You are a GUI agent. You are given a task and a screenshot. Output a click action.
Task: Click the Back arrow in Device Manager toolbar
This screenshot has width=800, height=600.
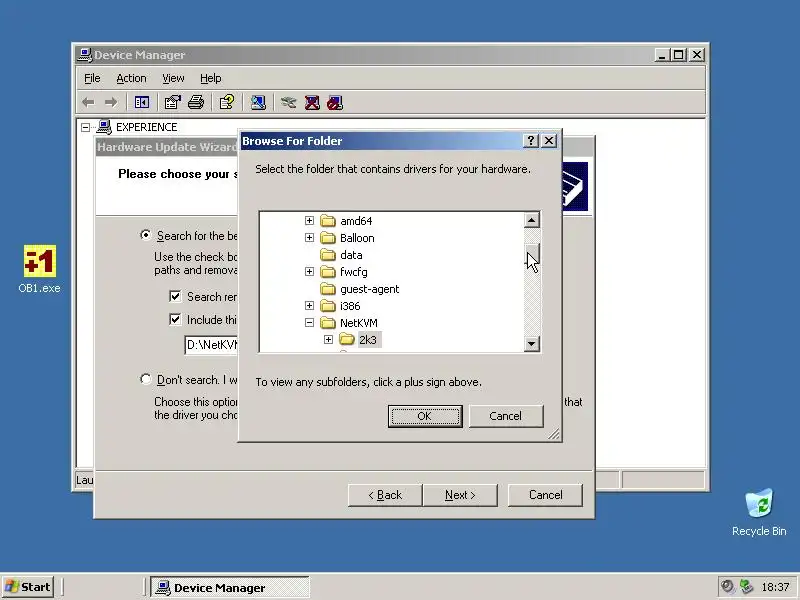(88, 103)
